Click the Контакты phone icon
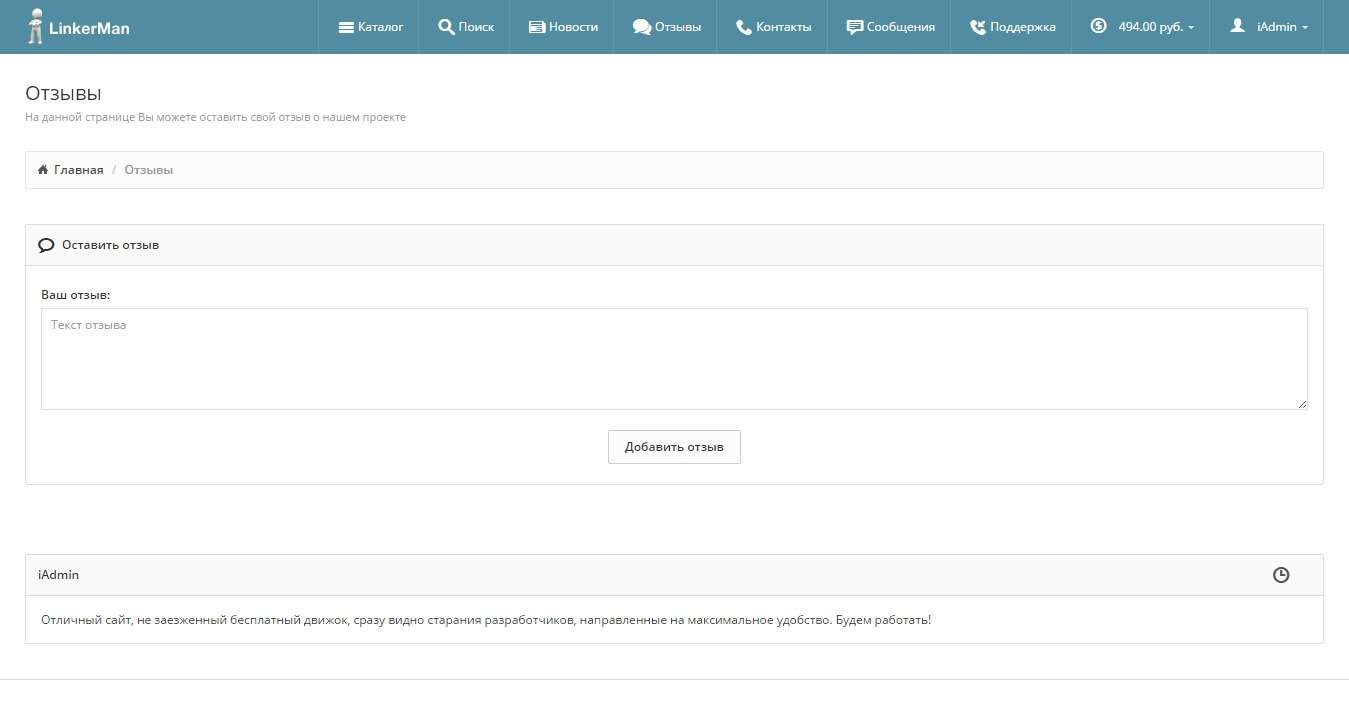 [743, 27]
